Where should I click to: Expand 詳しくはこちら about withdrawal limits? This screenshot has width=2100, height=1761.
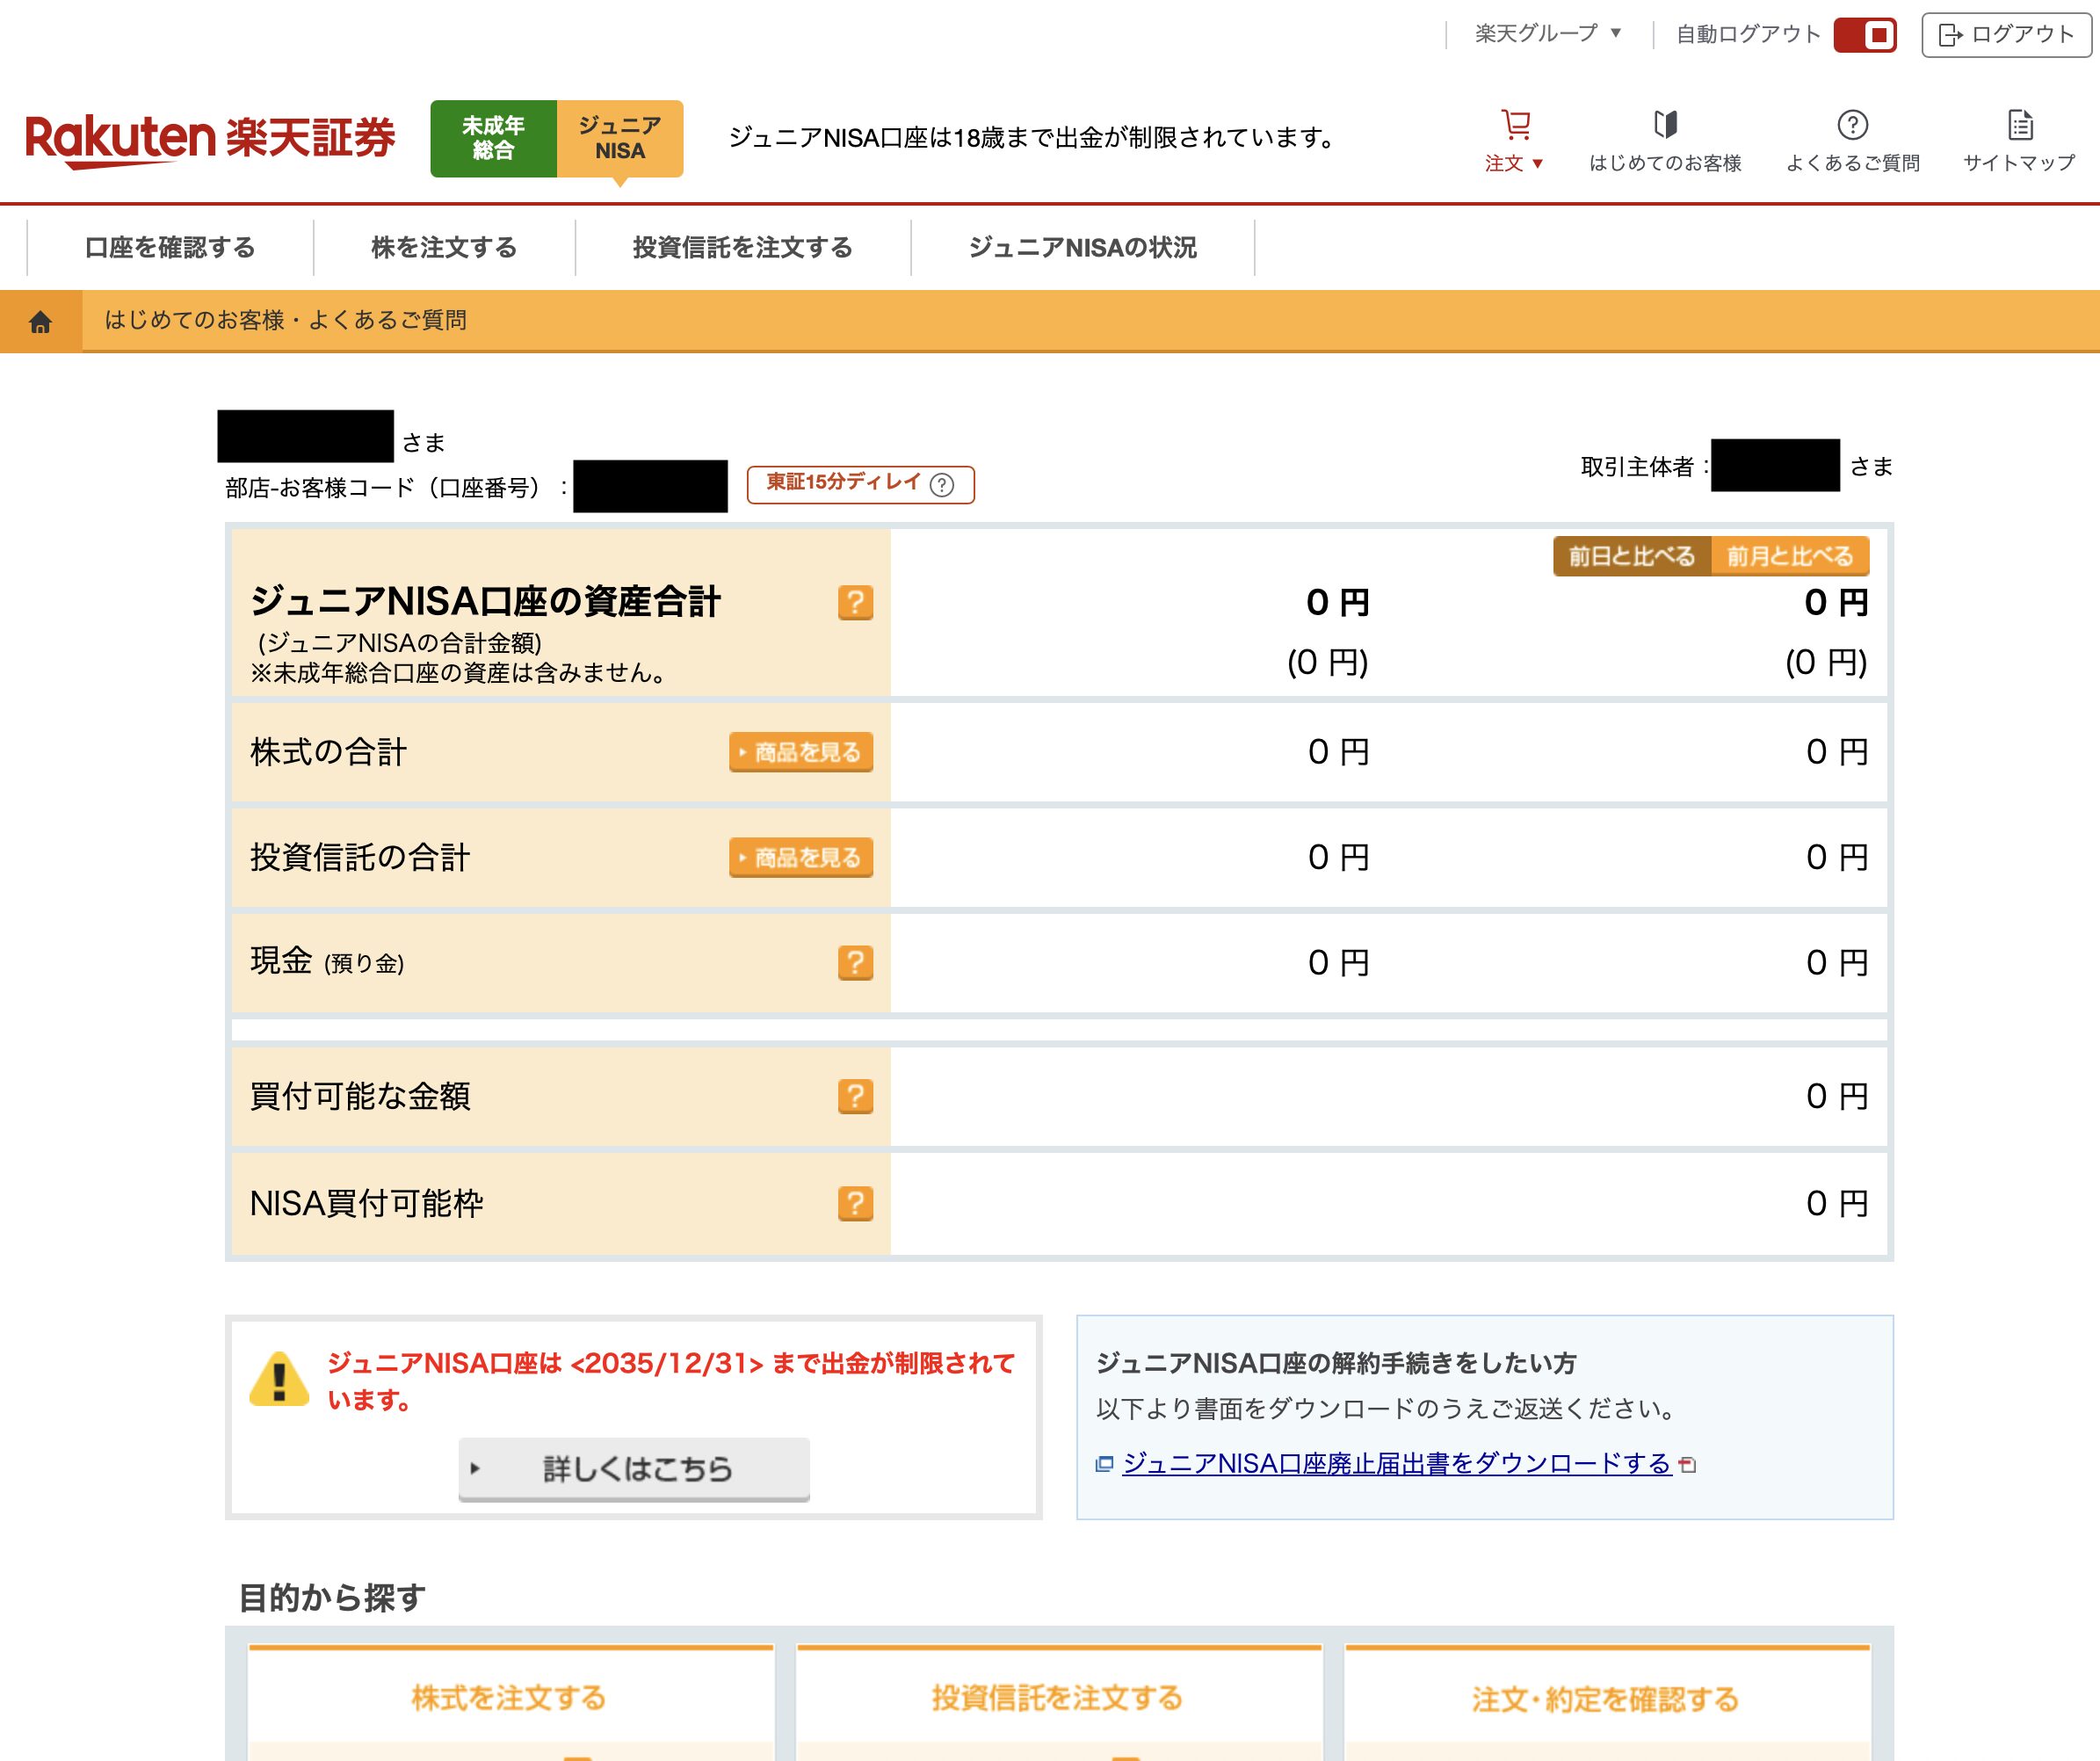634,1468
